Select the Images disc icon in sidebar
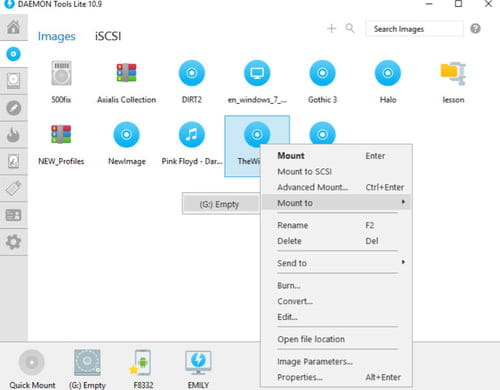Viewport: 500px width, 390px height. (13, 54)
